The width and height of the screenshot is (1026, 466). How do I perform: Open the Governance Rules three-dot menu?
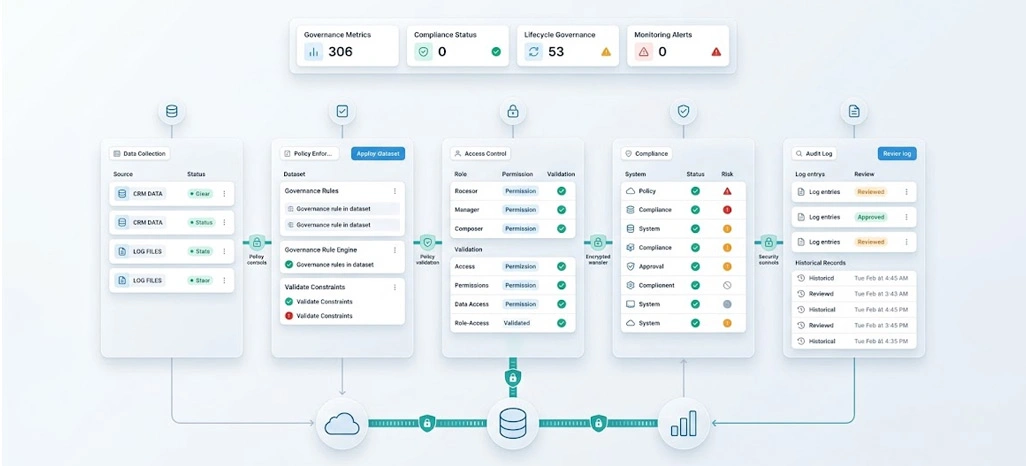pyautogui.click(x=395, y=191)
